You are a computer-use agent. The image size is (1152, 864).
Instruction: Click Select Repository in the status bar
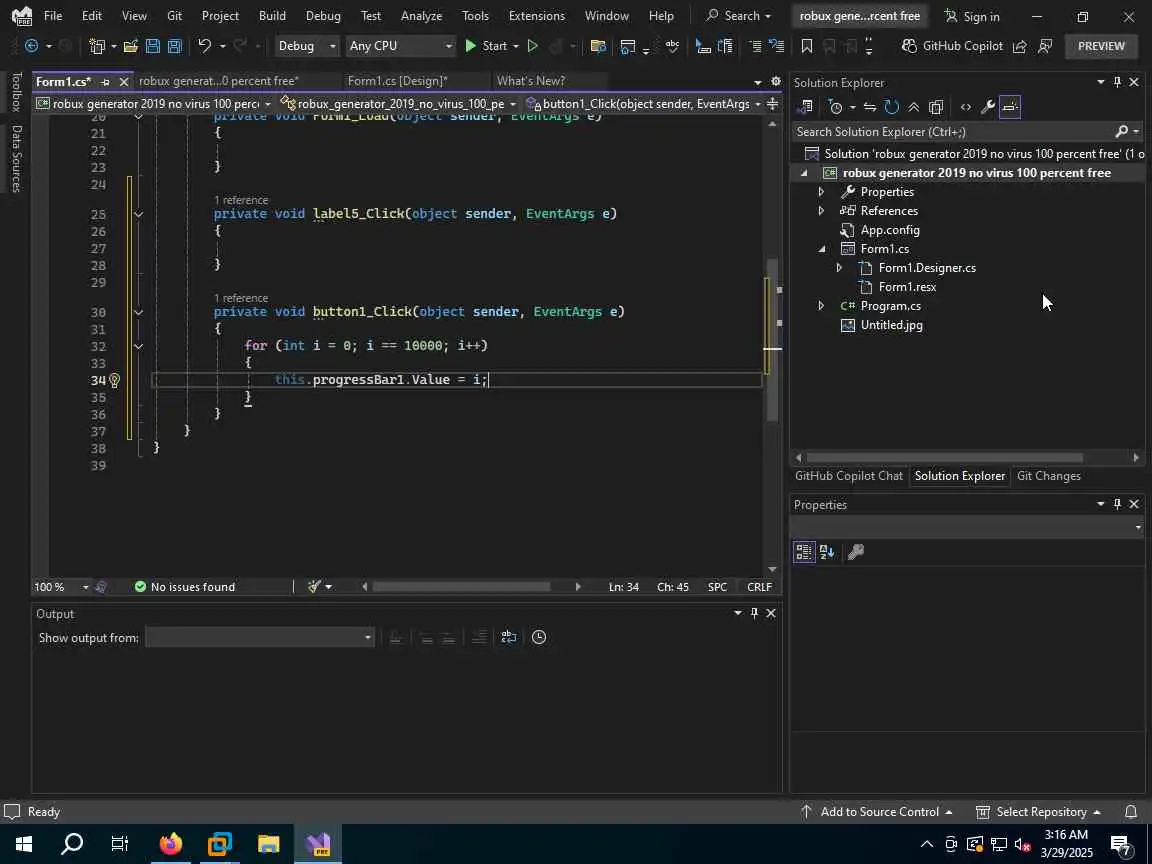(x=1038, y=812)
